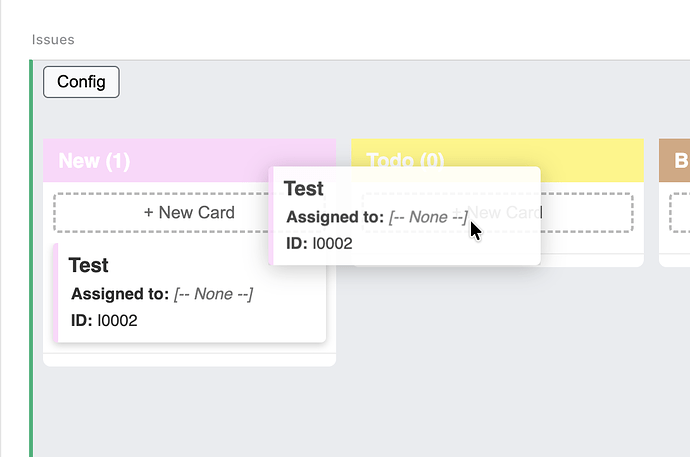Click the Test title on the floating dragged card
Screen dimensions: 690x457
(x=304, y=188)
